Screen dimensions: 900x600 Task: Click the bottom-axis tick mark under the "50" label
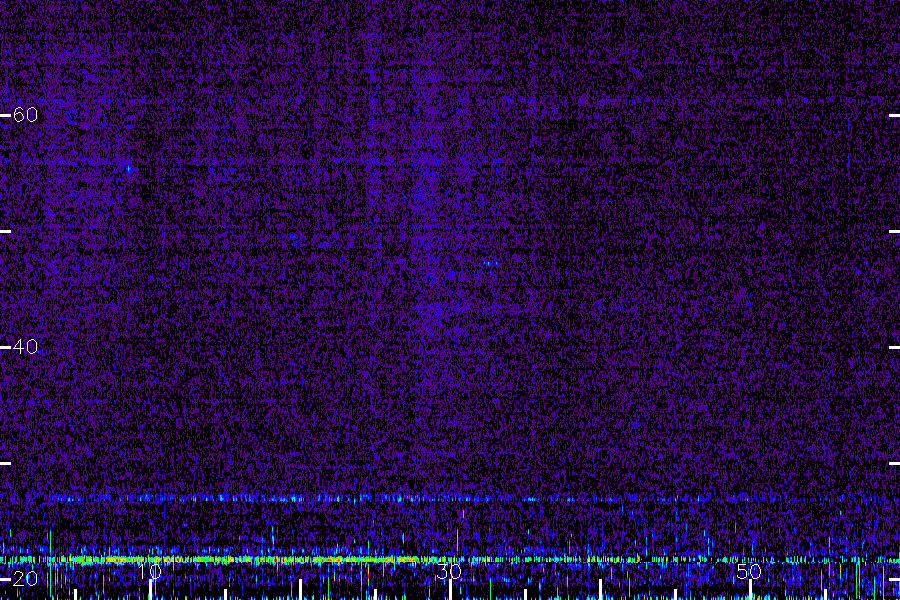point(750,590)
